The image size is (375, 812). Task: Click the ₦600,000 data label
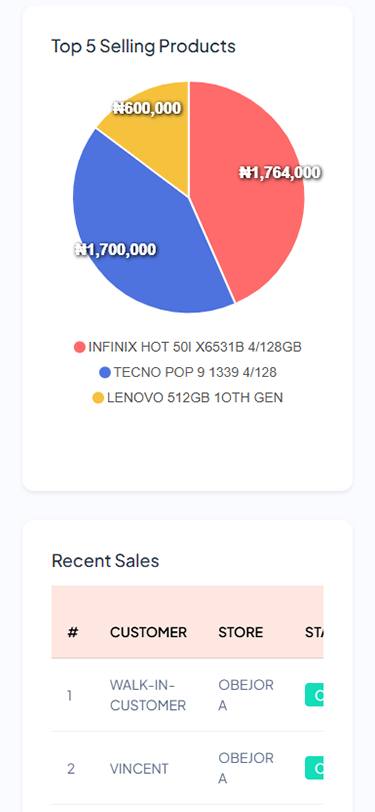click(x=147, y=108)
